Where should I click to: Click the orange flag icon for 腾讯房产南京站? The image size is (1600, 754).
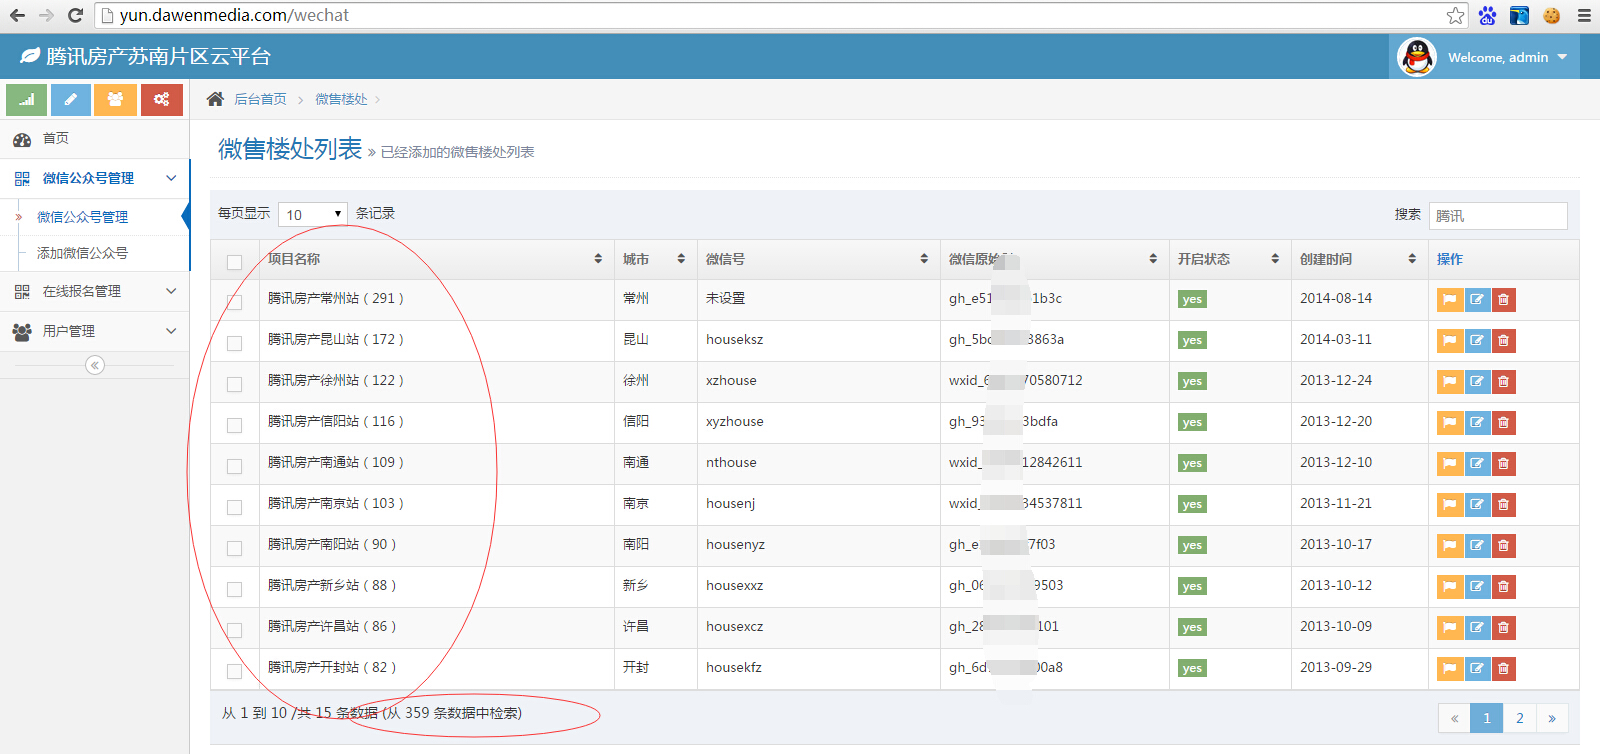click(1450, 504)
